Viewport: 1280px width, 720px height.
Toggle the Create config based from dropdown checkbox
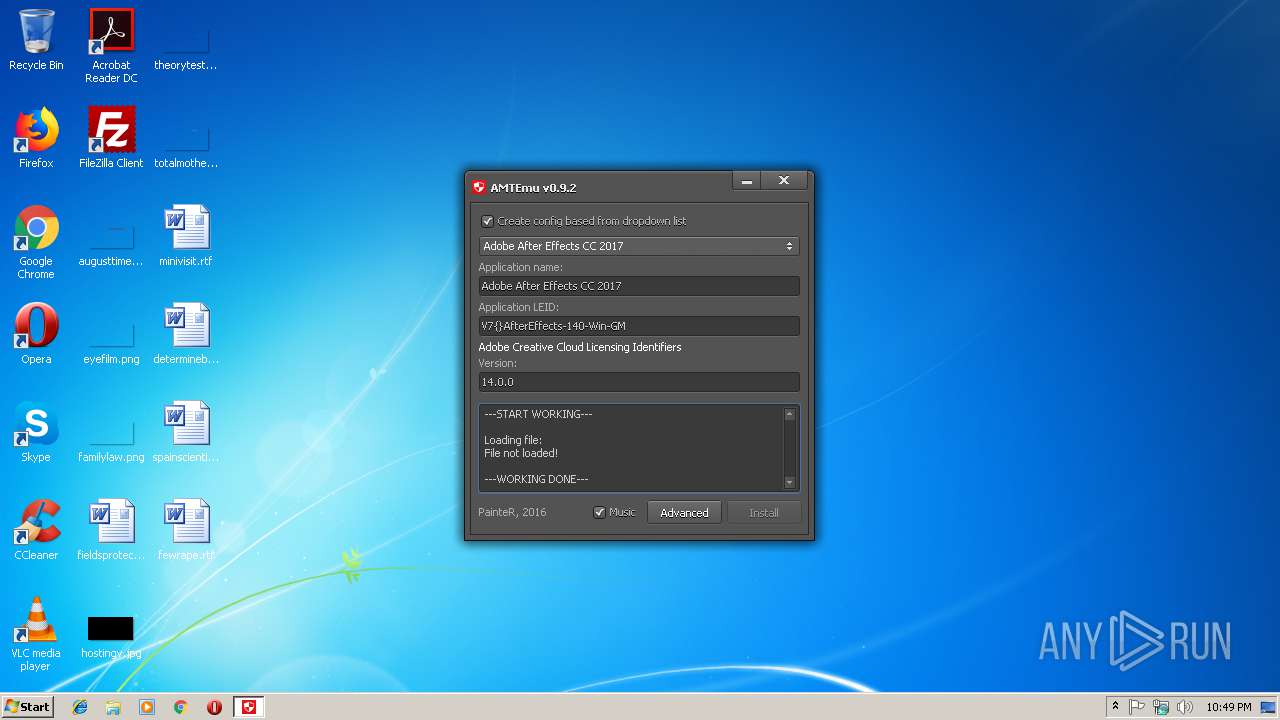tap(487, 221)
